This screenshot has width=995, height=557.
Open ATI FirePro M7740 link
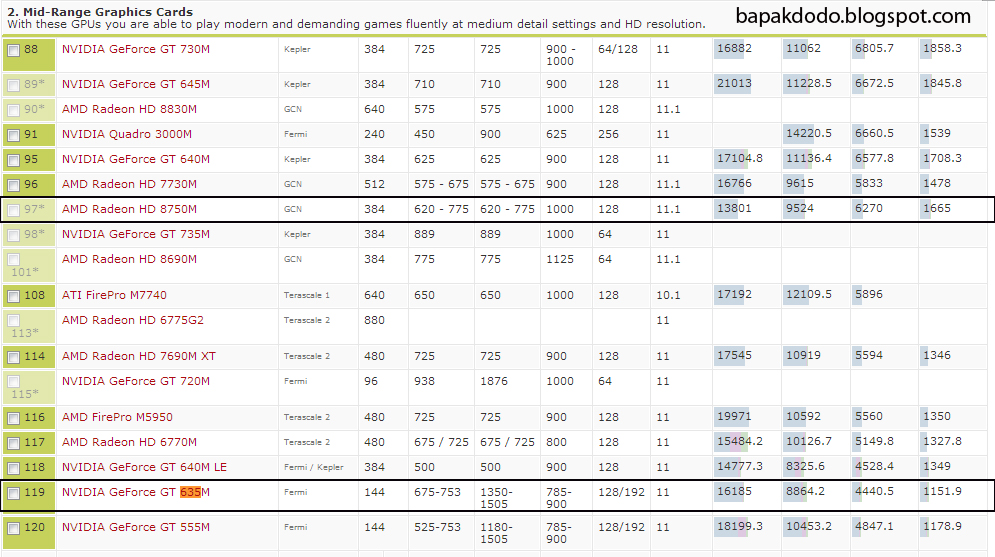tap(114, 295)
